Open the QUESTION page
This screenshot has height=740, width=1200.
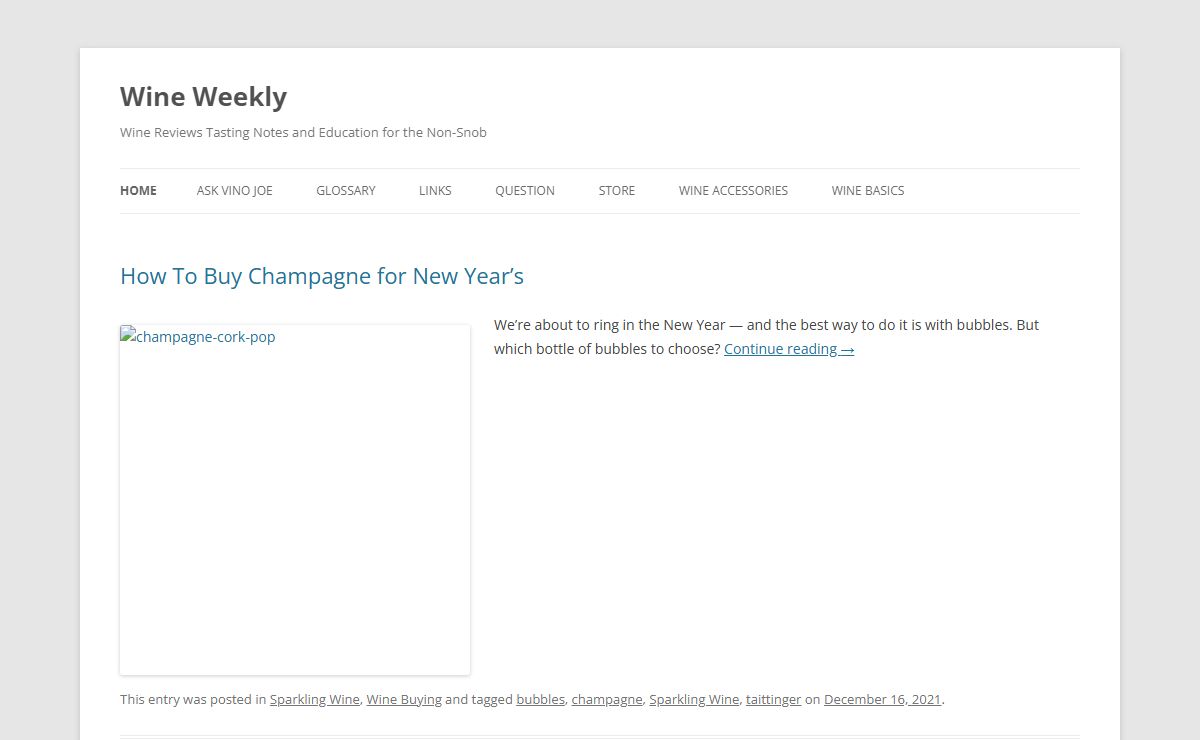tap(525, 191)
